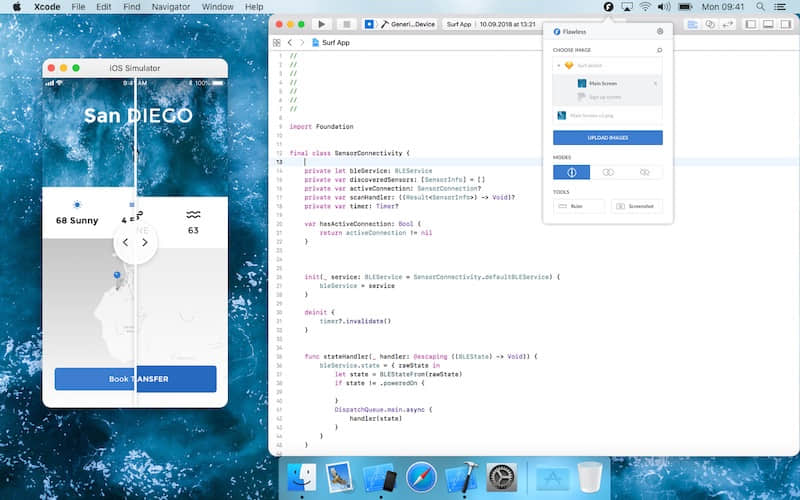
Task: Click the Surf App build status field
Action: pos(491,24)
